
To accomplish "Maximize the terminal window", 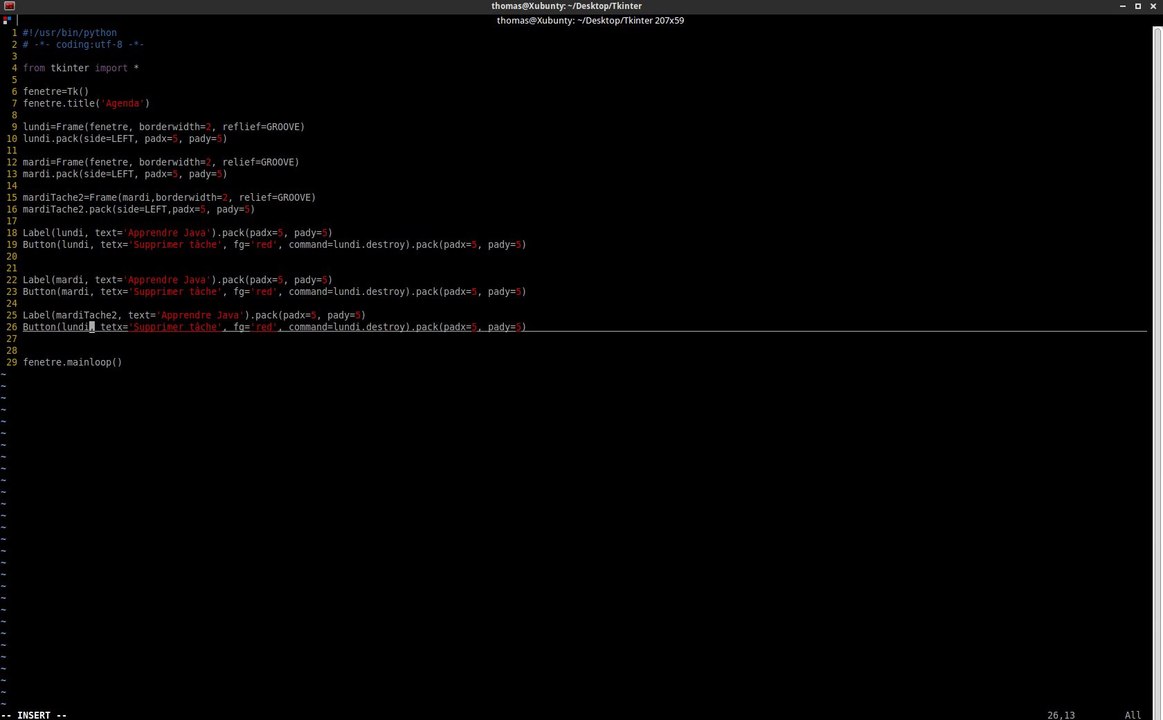I will tap(1138, 6).
